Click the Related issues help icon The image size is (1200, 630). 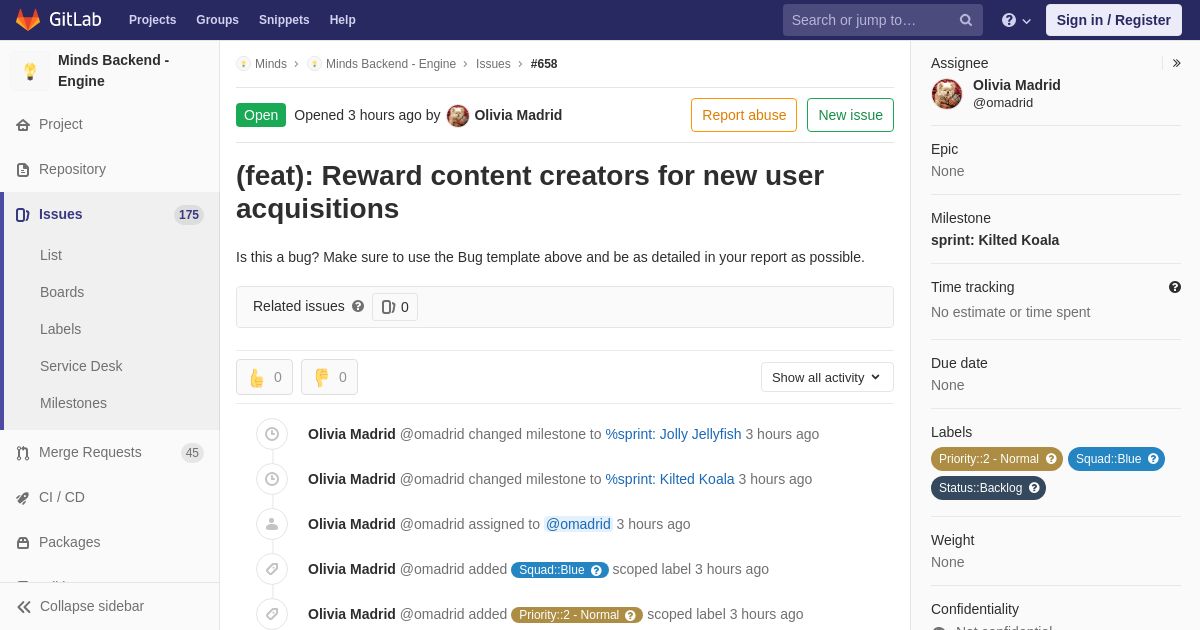pos(358,306)
